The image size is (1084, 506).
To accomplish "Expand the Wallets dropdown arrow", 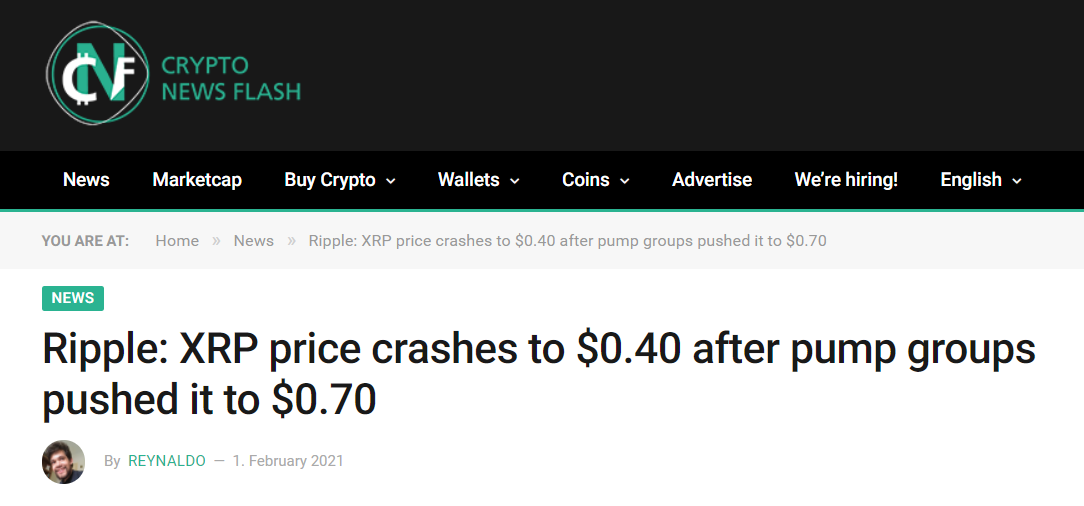I will pyautogui.click(x=514, y=181).
